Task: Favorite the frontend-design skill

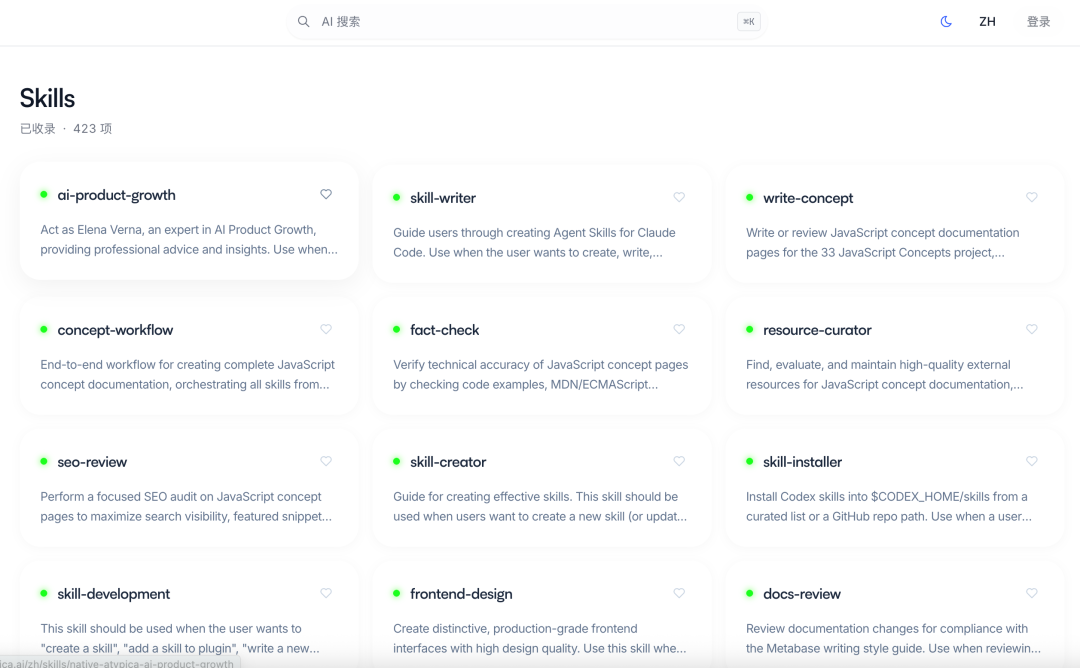Action: pos(679,593)
